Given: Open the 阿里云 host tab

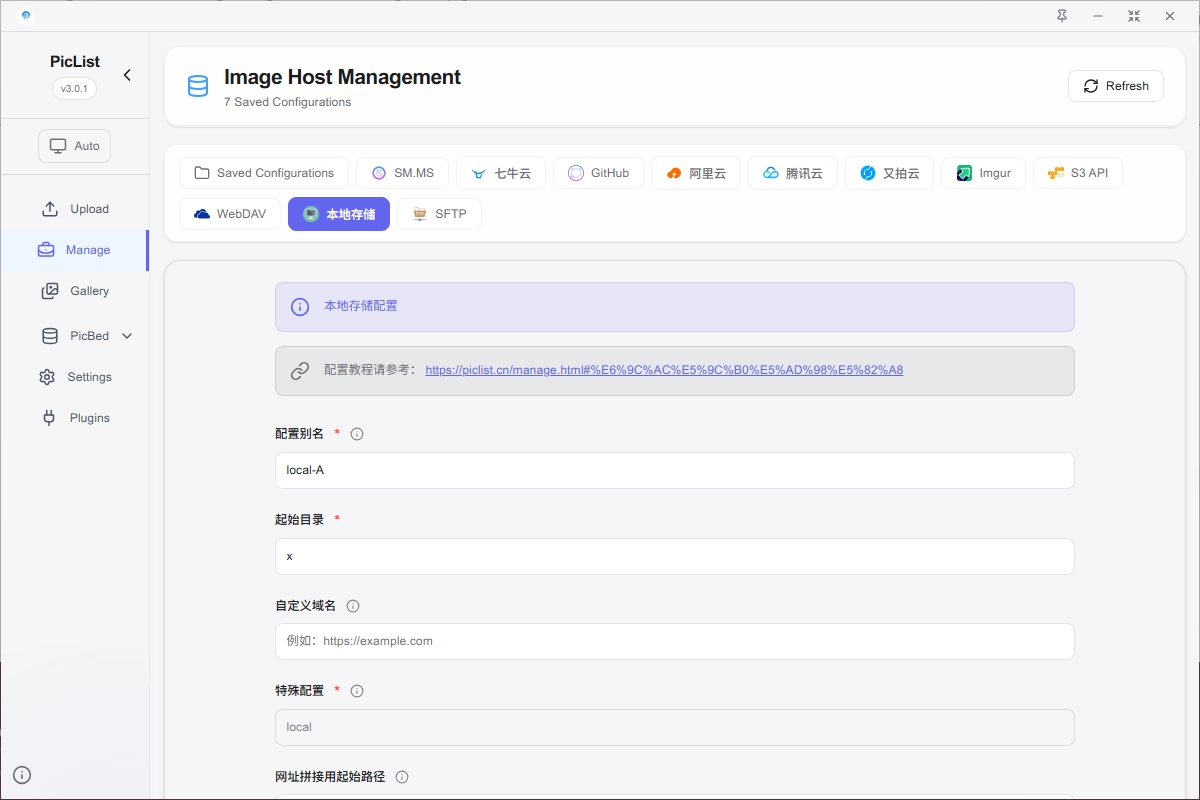Looking at the screenshot, I should (x=696, y=173).
